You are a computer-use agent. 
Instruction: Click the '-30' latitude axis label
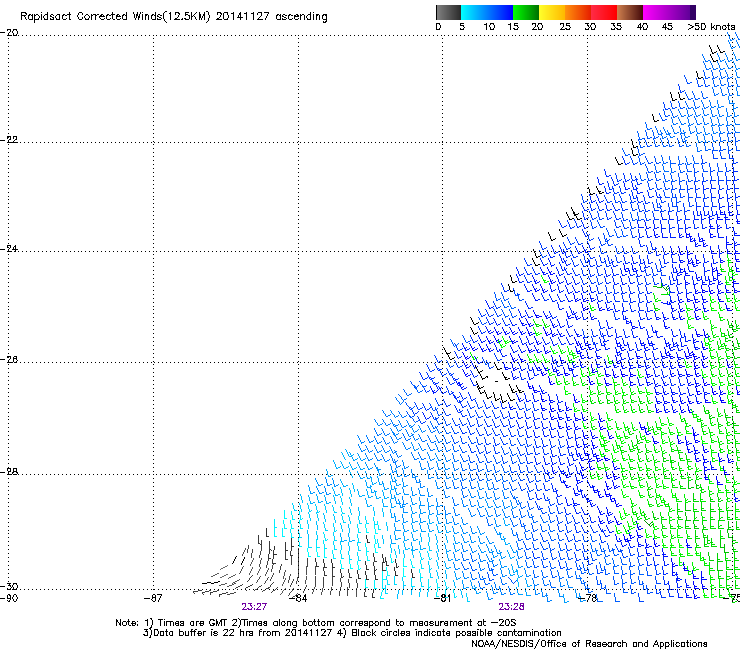(9, 586)
